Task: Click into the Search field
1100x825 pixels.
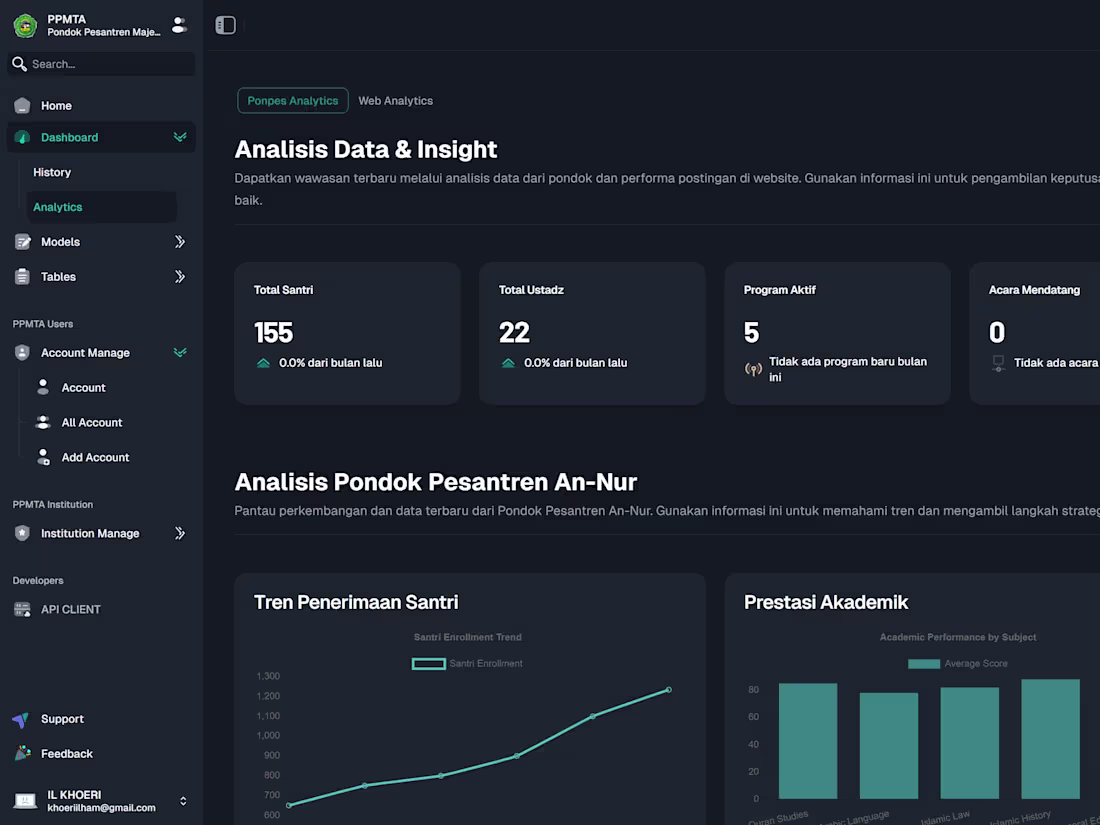Action: (100, 63)
